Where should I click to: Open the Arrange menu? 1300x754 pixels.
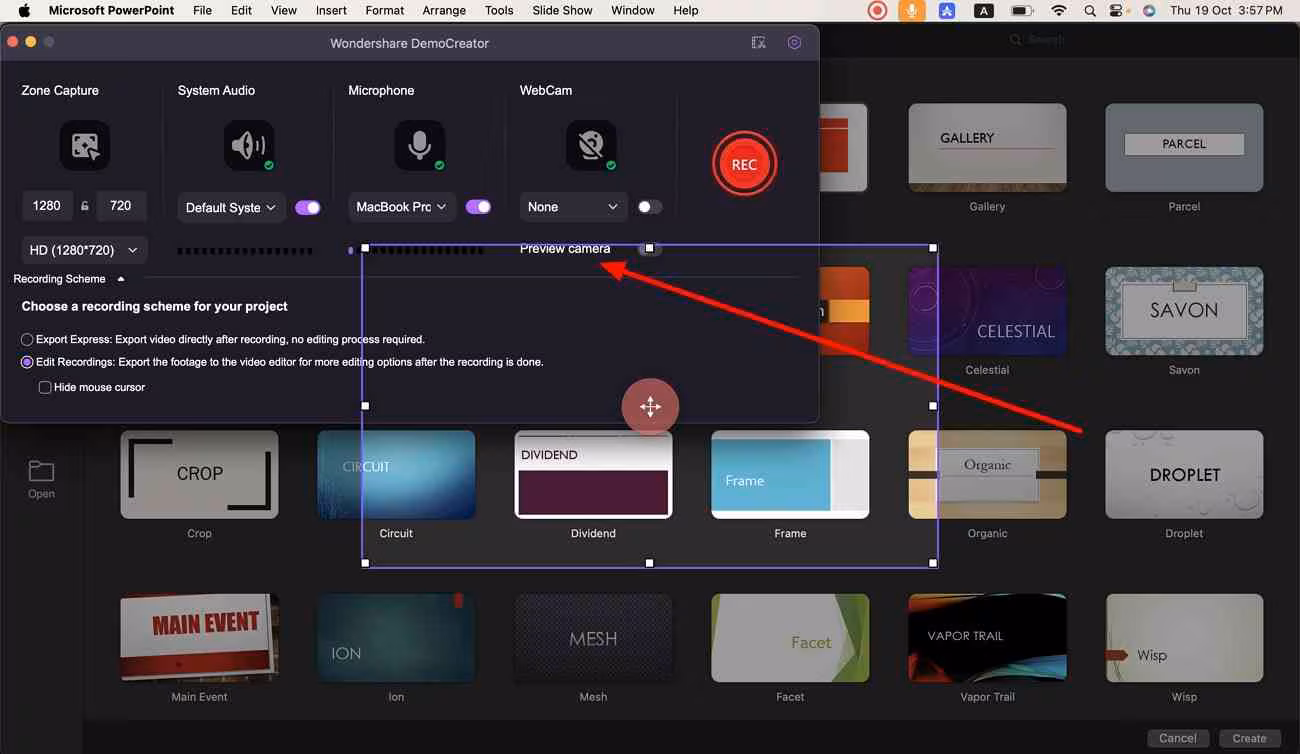[444, 10]
